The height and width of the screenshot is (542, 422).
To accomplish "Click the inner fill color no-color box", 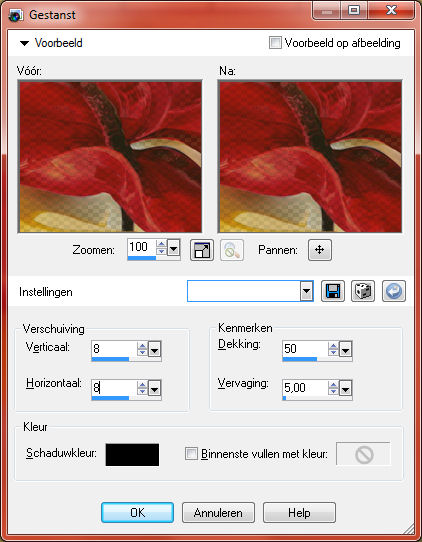I will [x=363, y=454].
